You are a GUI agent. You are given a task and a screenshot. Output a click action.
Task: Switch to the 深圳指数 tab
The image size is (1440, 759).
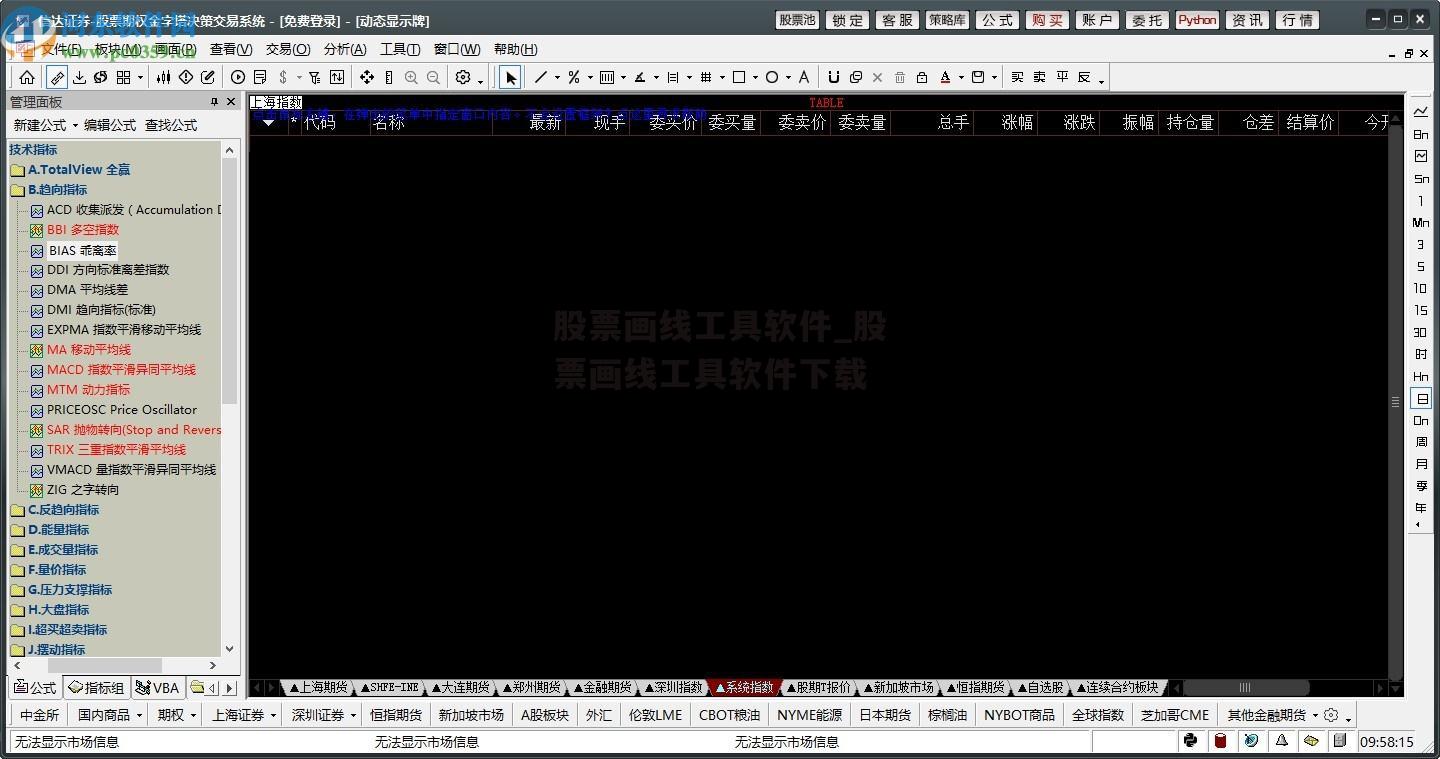click(673, 687)
